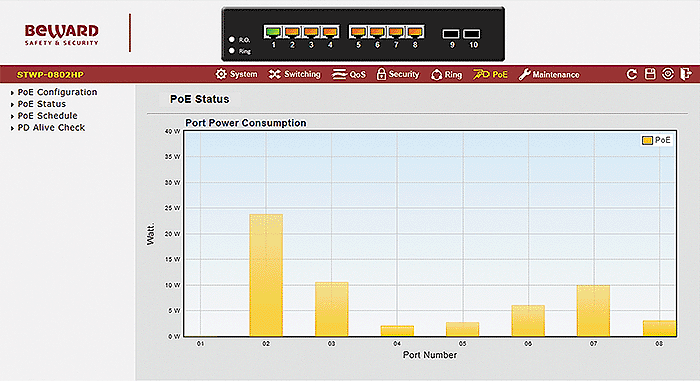Click the refresh icon in red bar
The image size is (700, 381).
[632, 74]
